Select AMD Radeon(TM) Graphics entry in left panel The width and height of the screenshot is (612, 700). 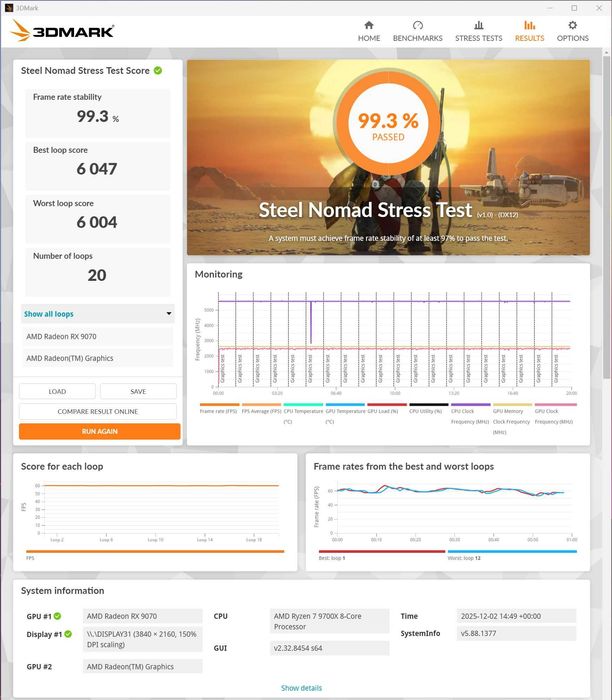click(97, 358)
